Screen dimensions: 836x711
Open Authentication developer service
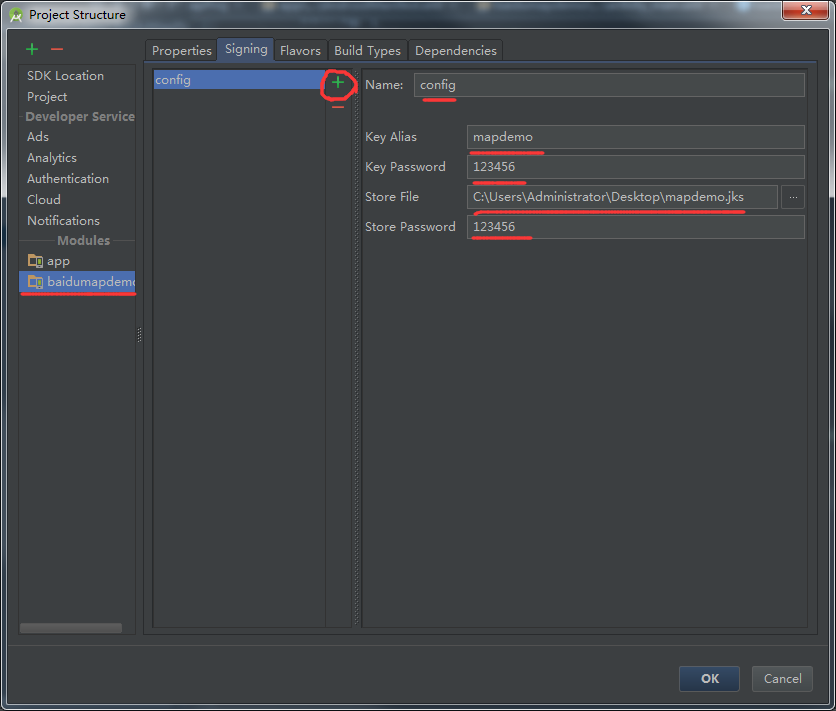click(68, 179)
